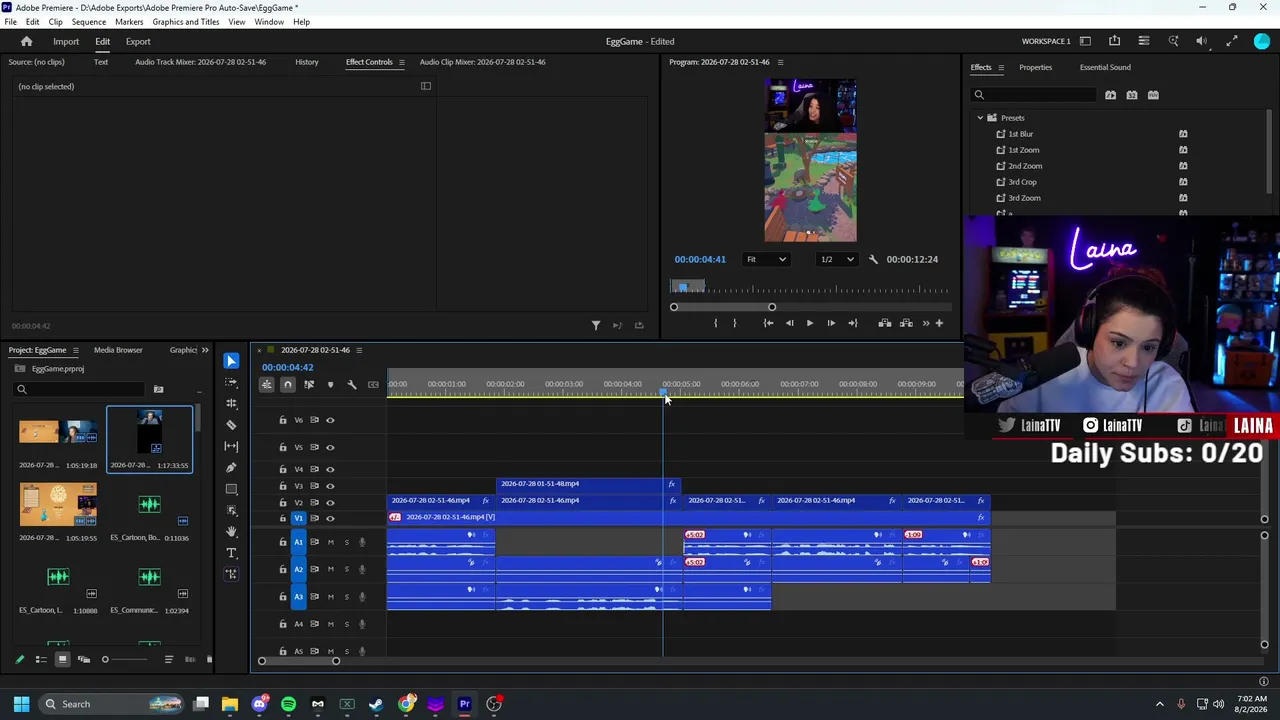This screenshot has height=720, width=1280.
Task: Open the 1/2 playback resolution dropdown
Action: (837, 259)
